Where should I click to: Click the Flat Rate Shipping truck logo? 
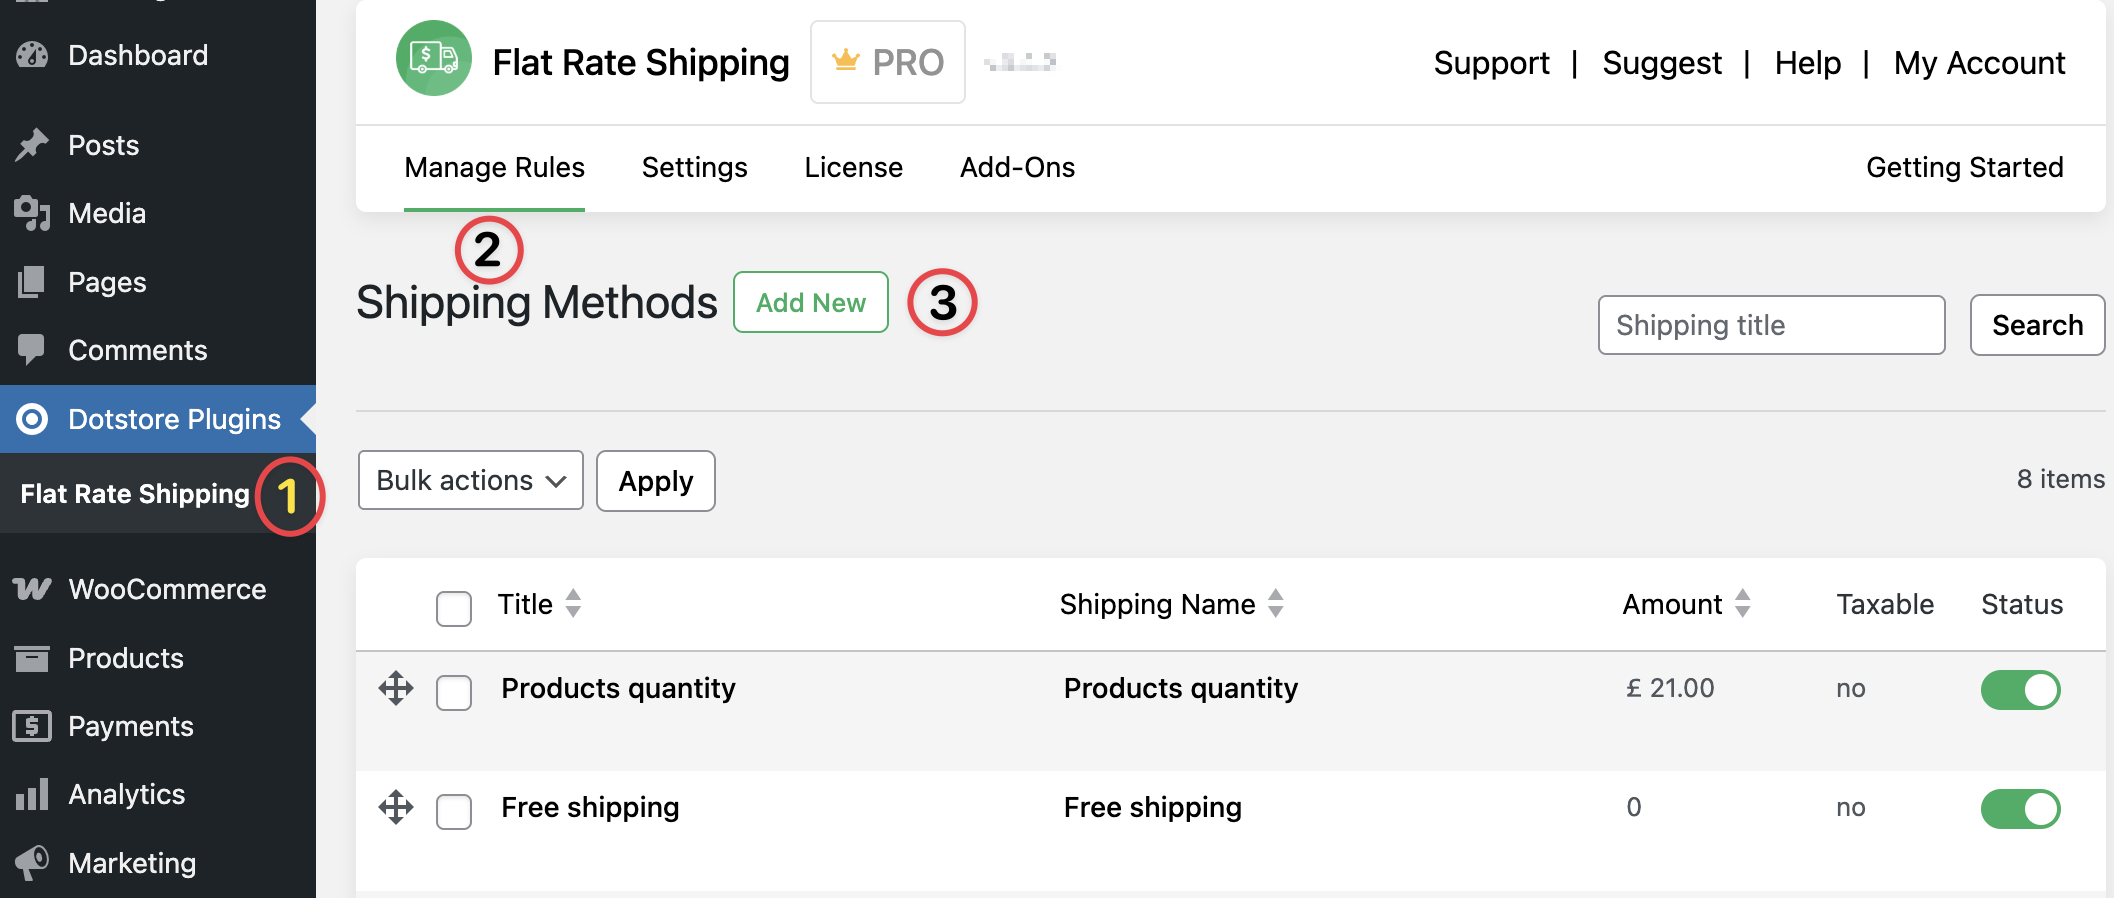point(434,59)
